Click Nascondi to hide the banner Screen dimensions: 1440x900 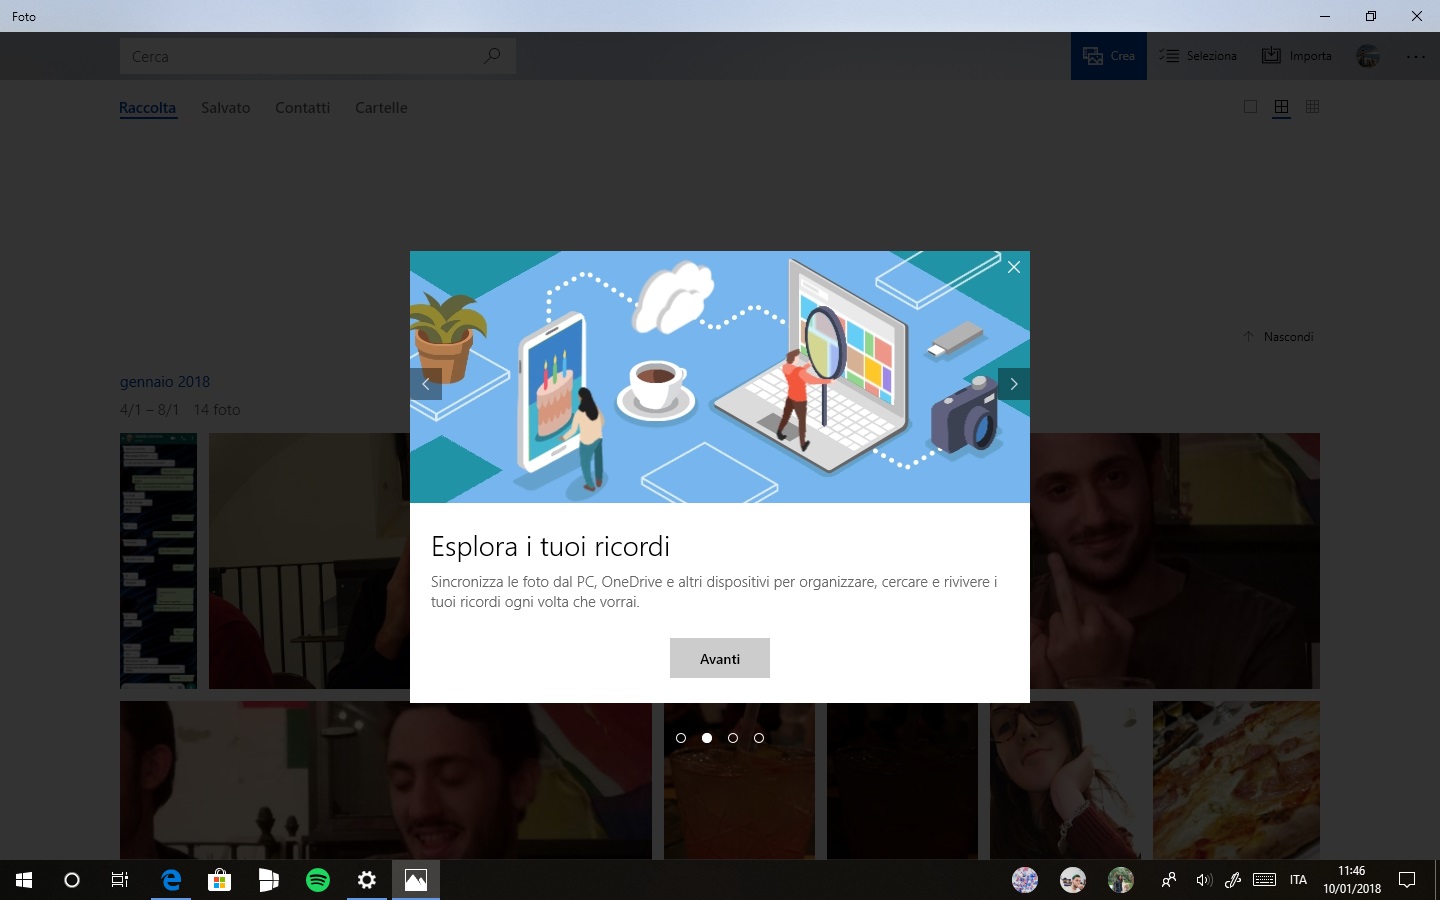pyautogui.click(x=1278, y=337)
